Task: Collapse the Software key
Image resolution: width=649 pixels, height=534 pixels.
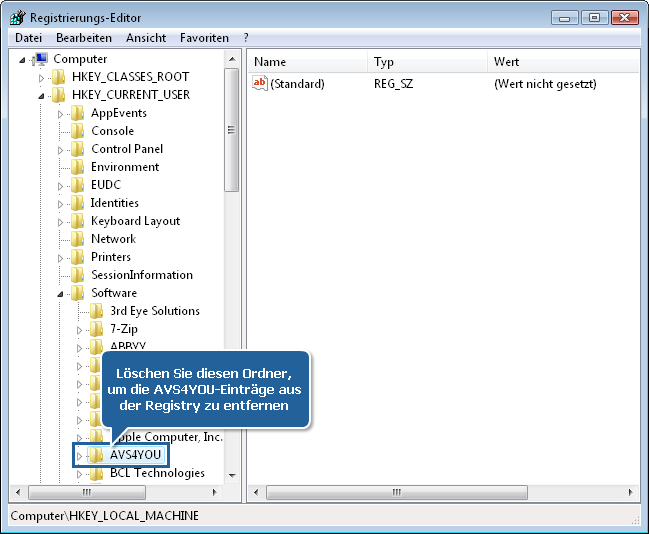Action: (x=60, y=294)
